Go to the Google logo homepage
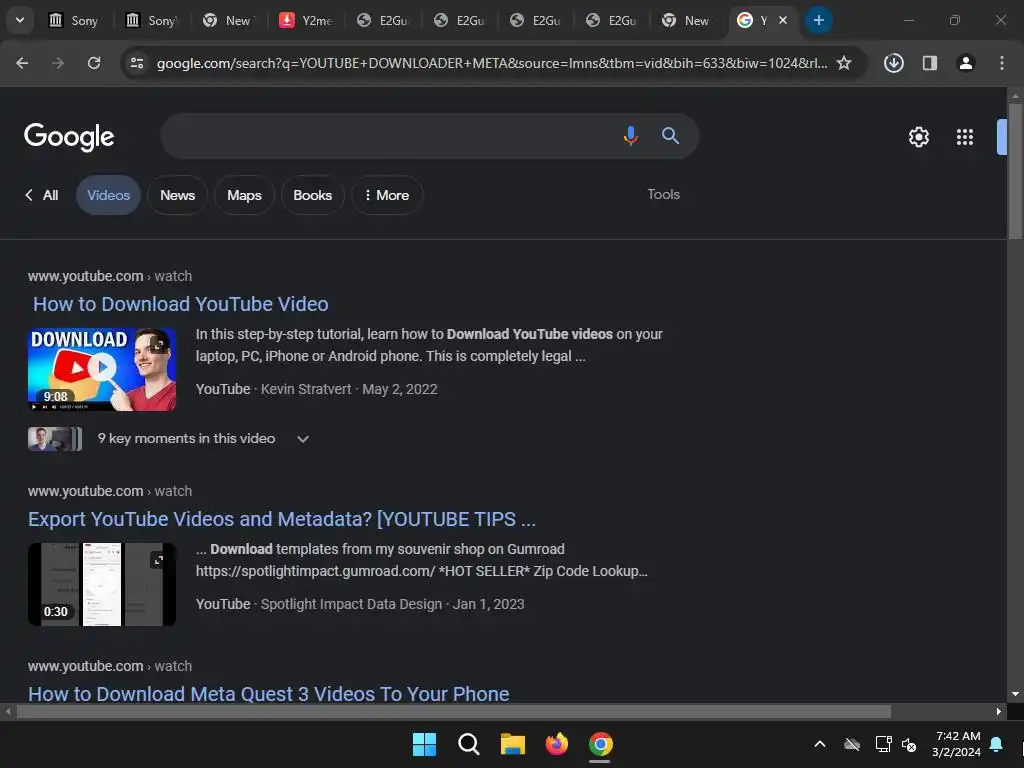1024x768 pixels. [69, 137]
